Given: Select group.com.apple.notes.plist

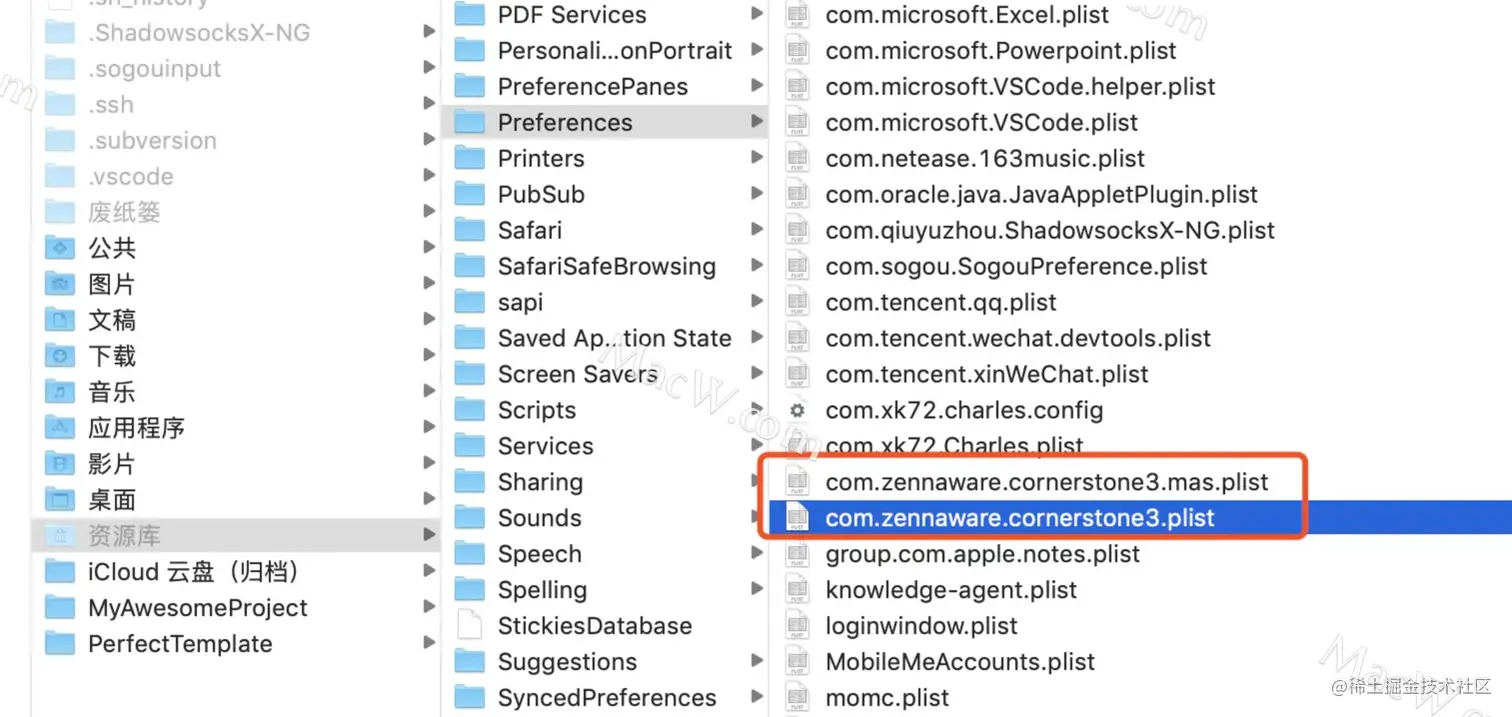Looking at the screenshot, I should [x=983, y=554].
